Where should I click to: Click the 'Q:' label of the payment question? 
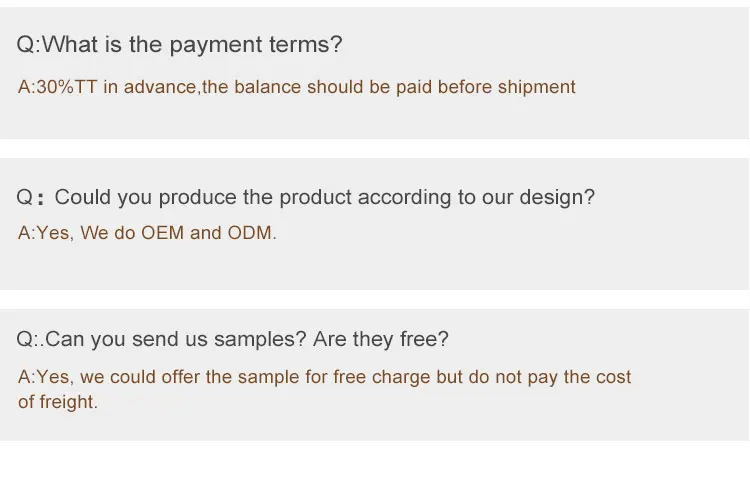(x=28, y=45)
